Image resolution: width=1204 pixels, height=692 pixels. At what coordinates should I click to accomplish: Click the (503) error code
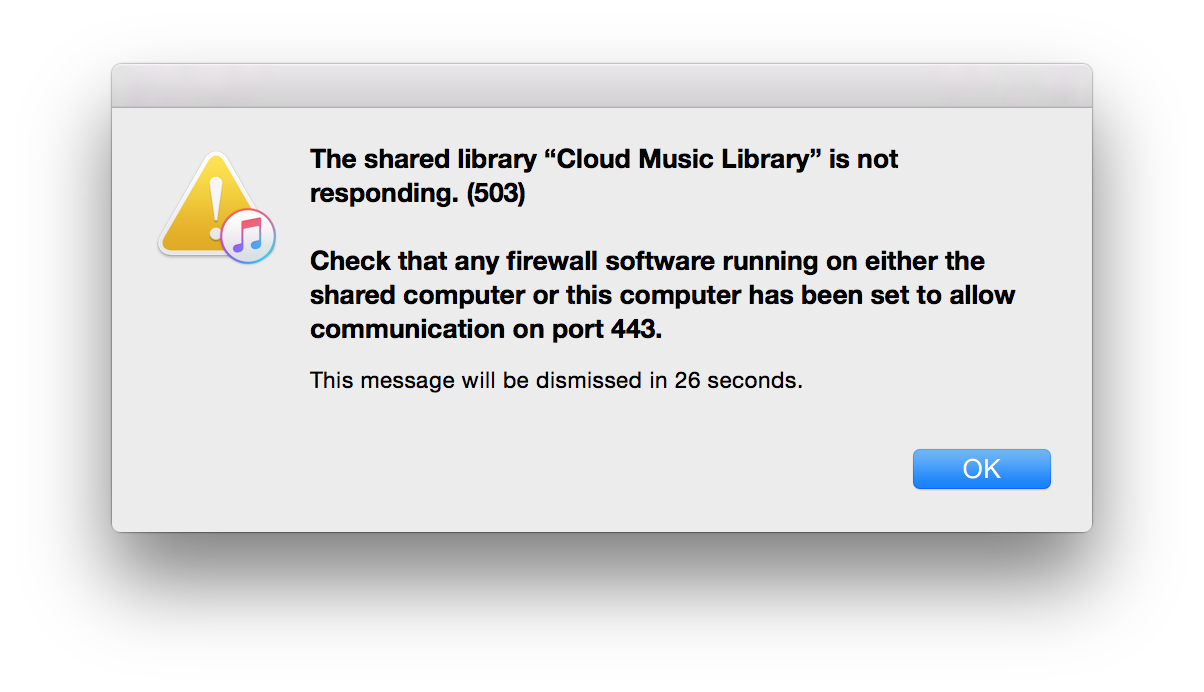[495, 193]
